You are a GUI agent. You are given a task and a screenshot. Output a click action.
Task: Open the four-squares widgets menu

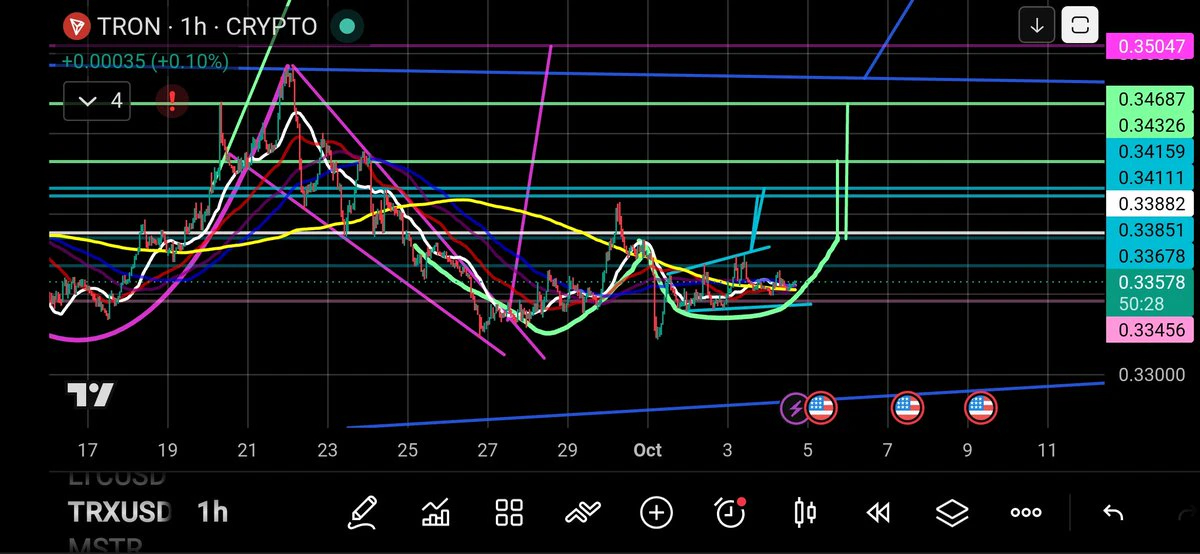tap(510, 513)
